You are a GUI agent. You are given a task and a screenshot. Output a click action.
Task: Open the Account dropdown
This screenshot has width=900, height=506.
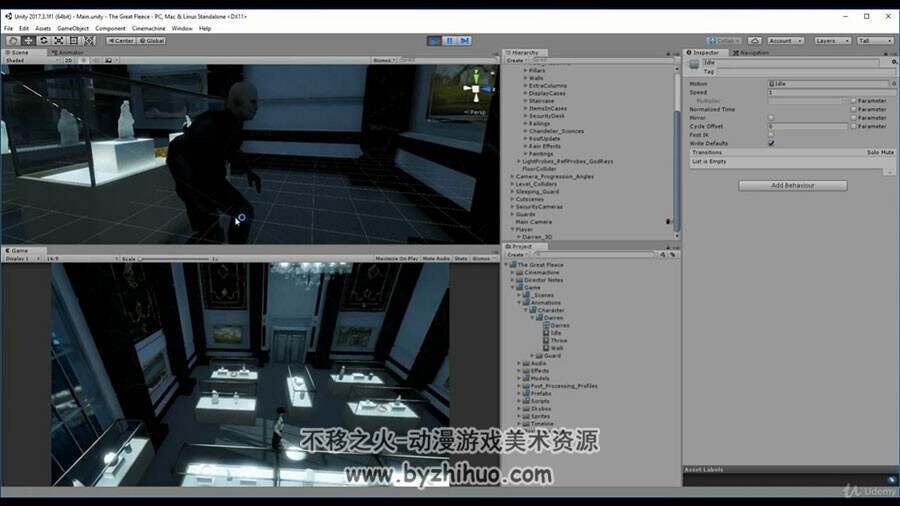(x=785, y=41)
